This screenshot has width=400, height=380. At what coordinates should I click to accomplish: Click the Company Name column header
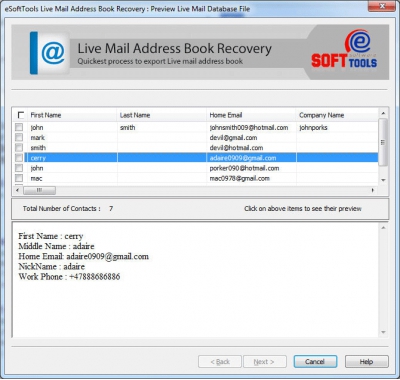point(337,115)
